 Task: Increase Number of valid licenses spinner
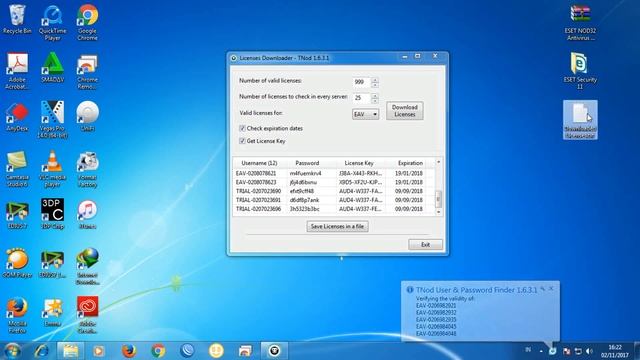tap(375, 79)
